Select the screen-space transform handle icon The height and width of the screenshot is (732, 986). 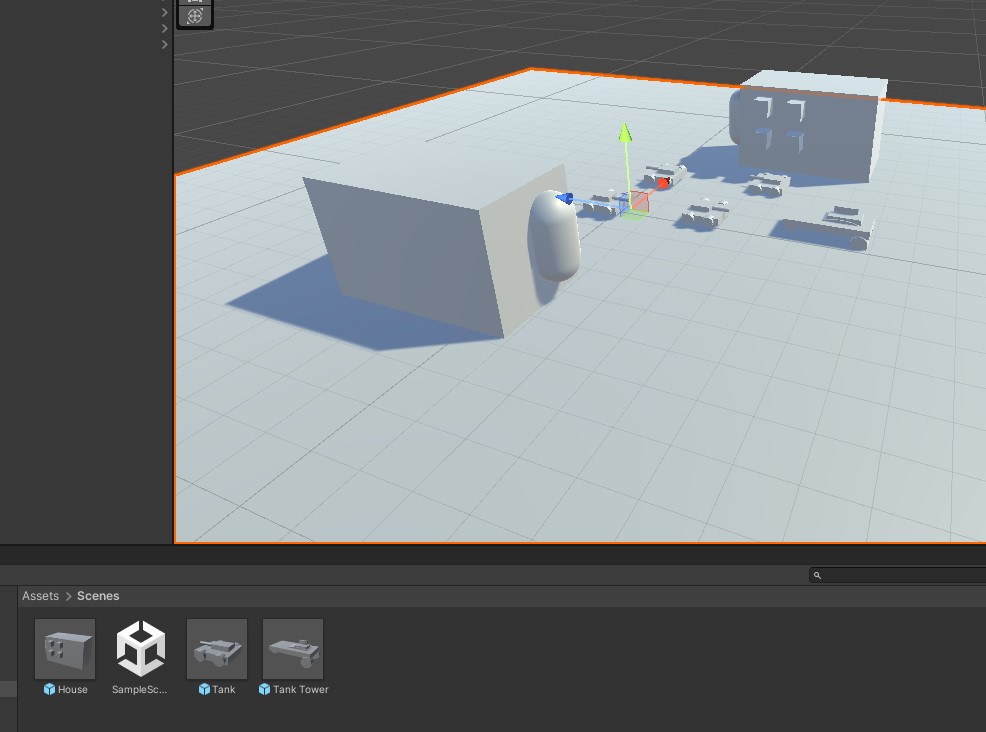click(x=195, y=14)
